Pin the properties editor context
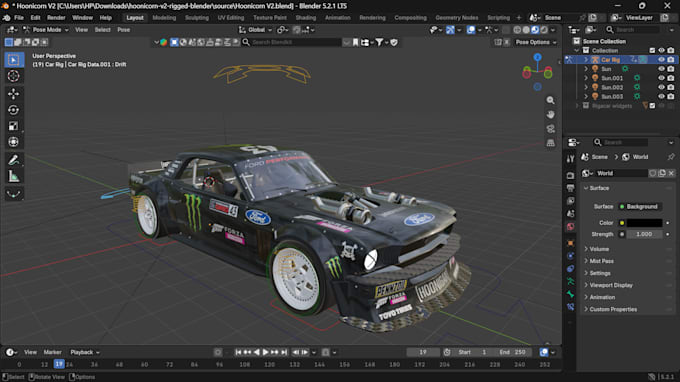The width and height of the screenshot is (680, 382). [671, 157]
